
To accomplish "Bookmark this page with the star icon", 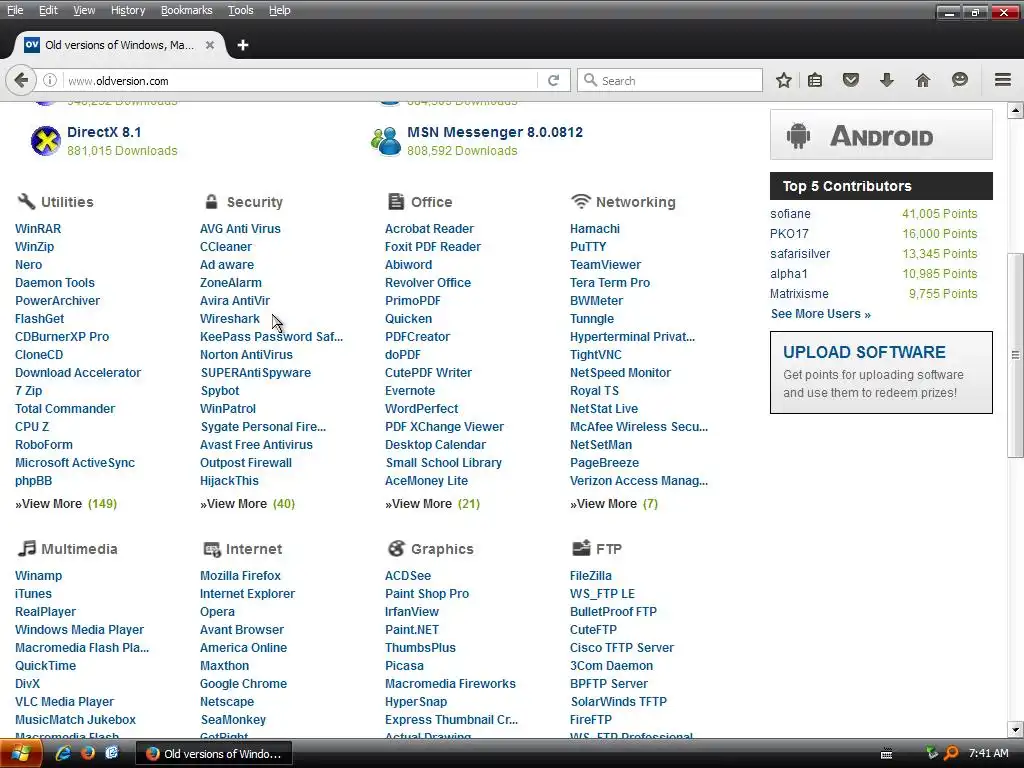I will pyautogui.click(x=784, y=80).
